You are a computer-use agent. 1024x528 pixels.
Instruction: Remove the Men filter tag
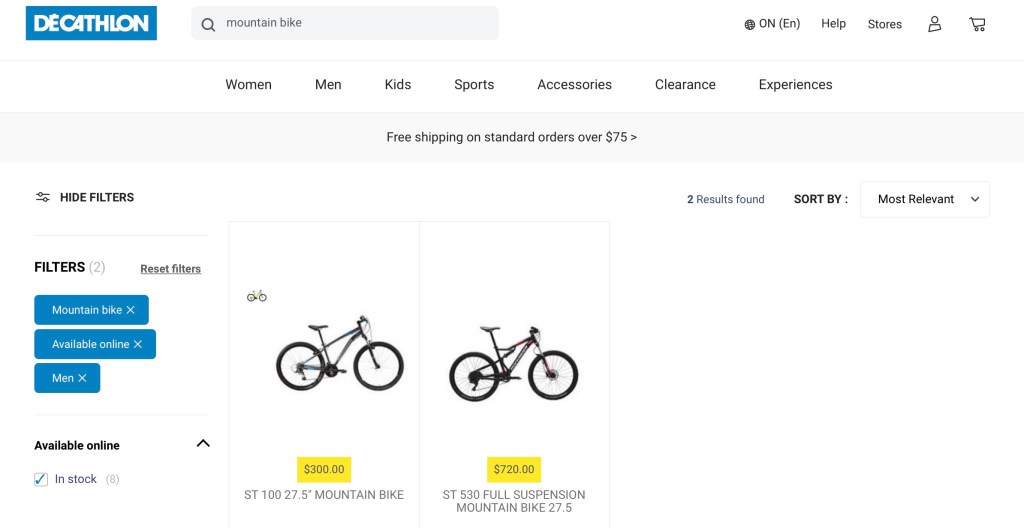point(82,378)
